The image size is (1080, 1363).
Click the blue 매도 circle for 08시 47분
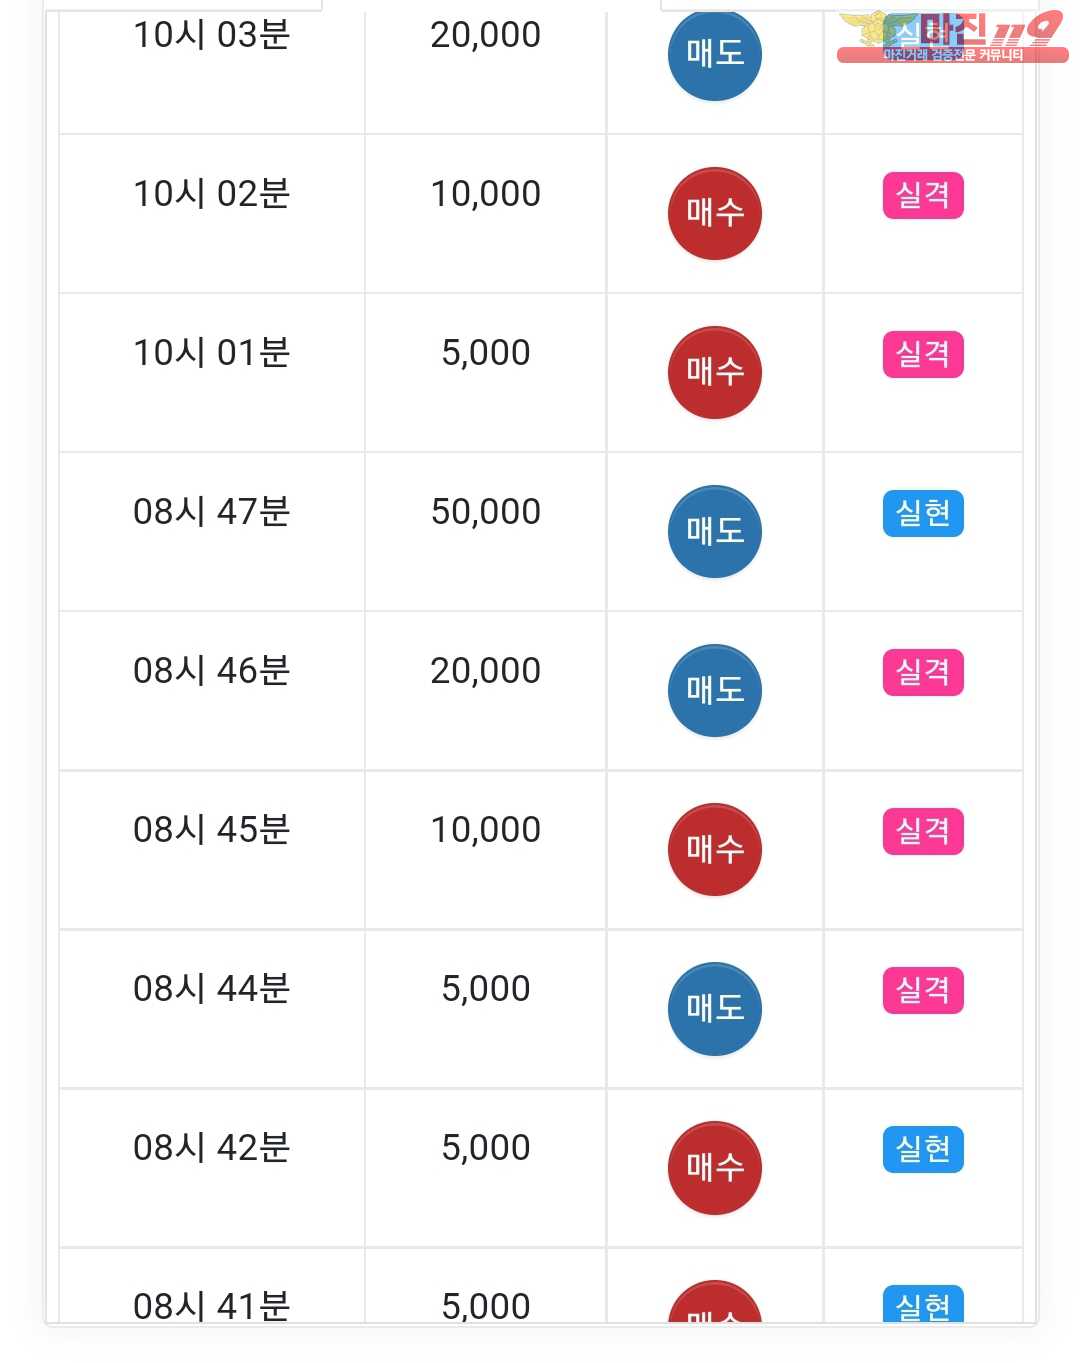point(715,531)
